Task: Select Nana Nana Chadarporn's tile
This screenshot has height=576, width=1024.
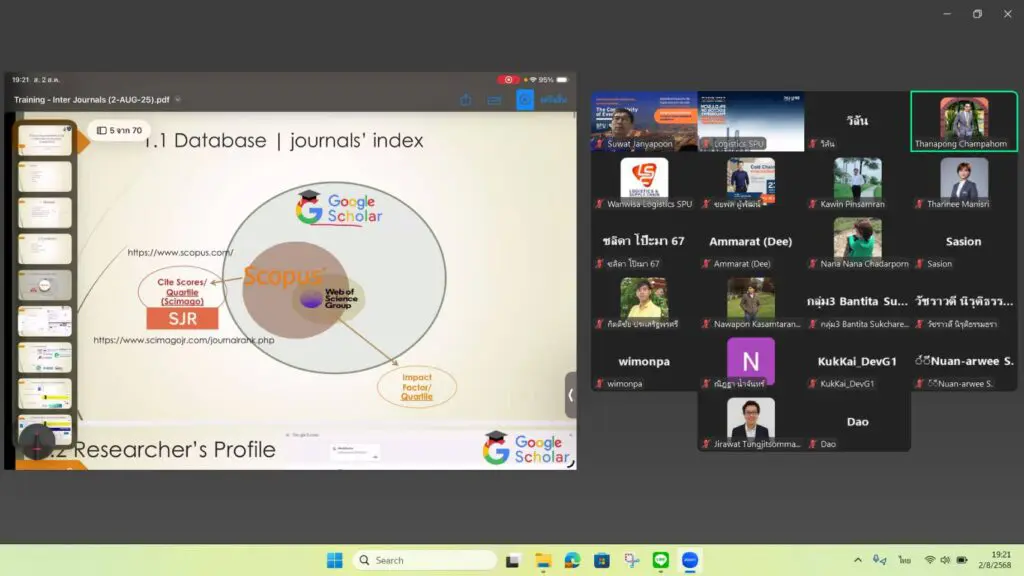Action: coord(857,242)
